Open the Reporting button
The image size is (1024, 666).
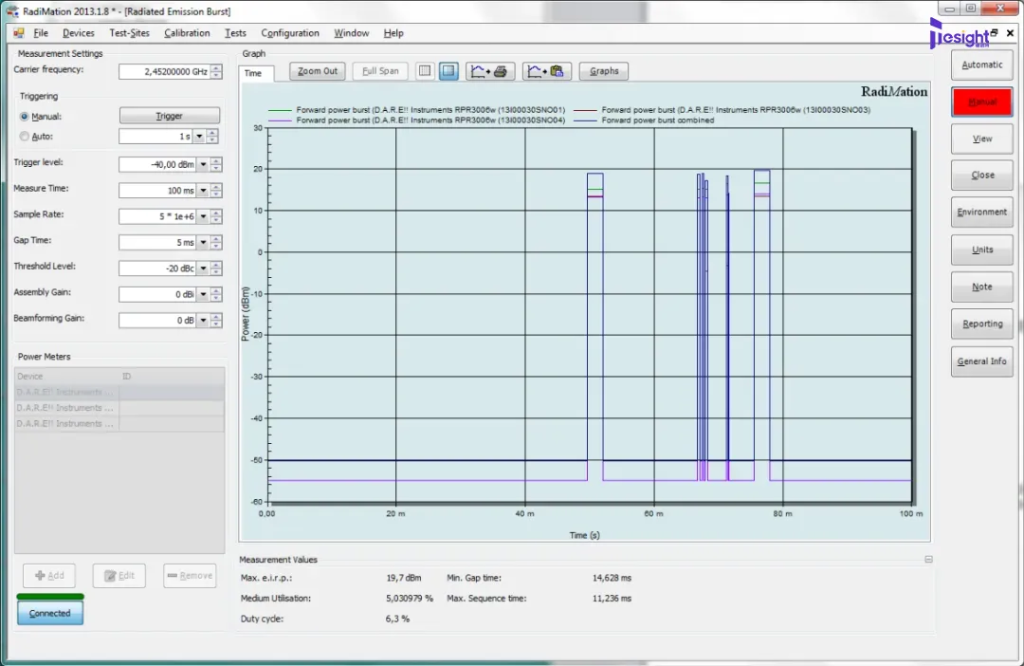pyautogui.click(x=982, y=324)
